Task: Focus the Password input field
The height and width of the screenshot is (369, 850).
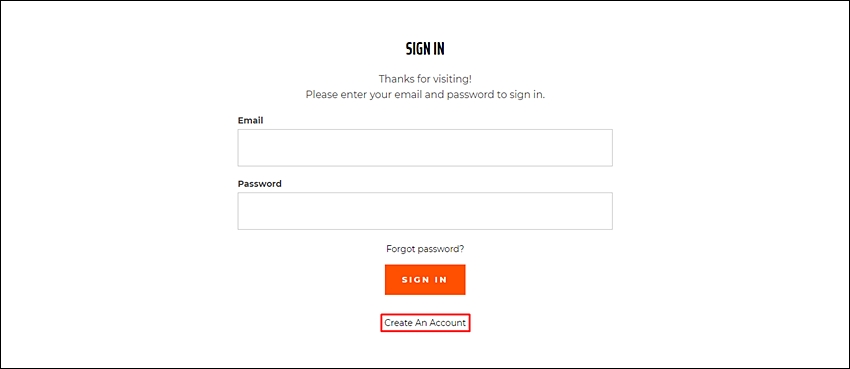Action: click(425, 211)
